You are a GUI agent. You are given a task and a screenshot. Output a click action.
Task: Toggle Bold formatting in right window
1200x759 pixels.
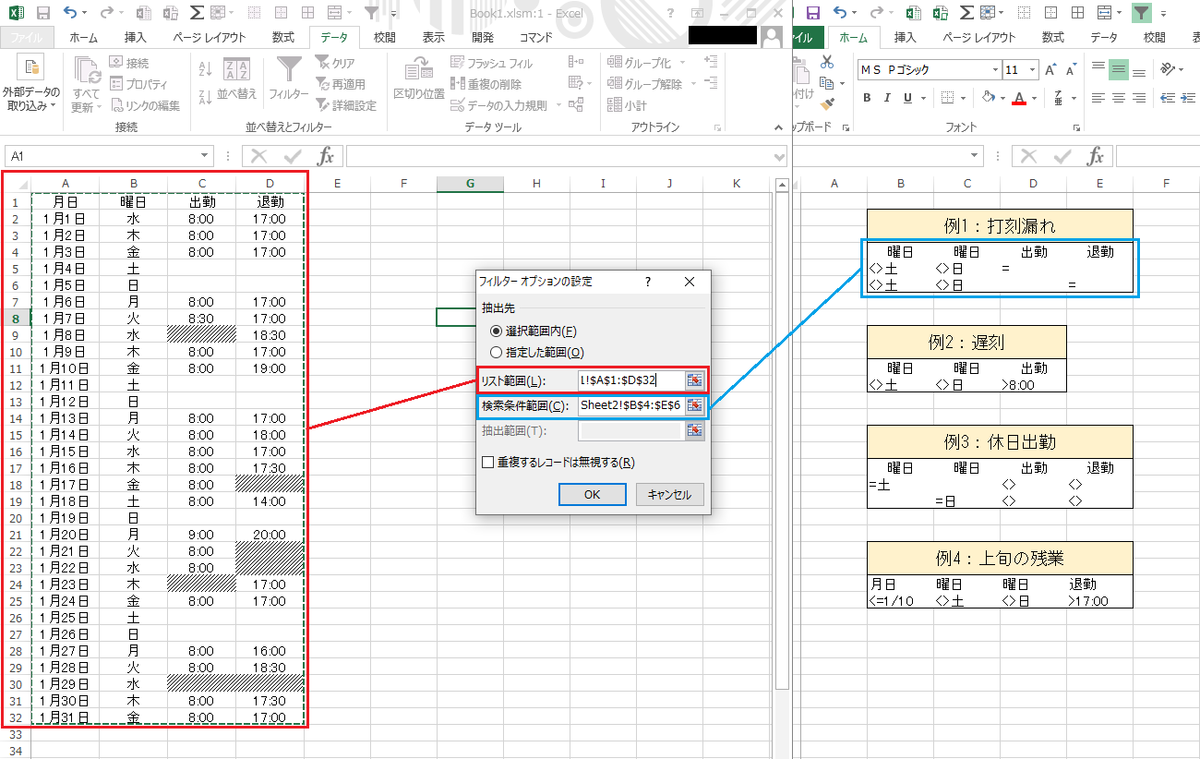click(x=868, y=98)
